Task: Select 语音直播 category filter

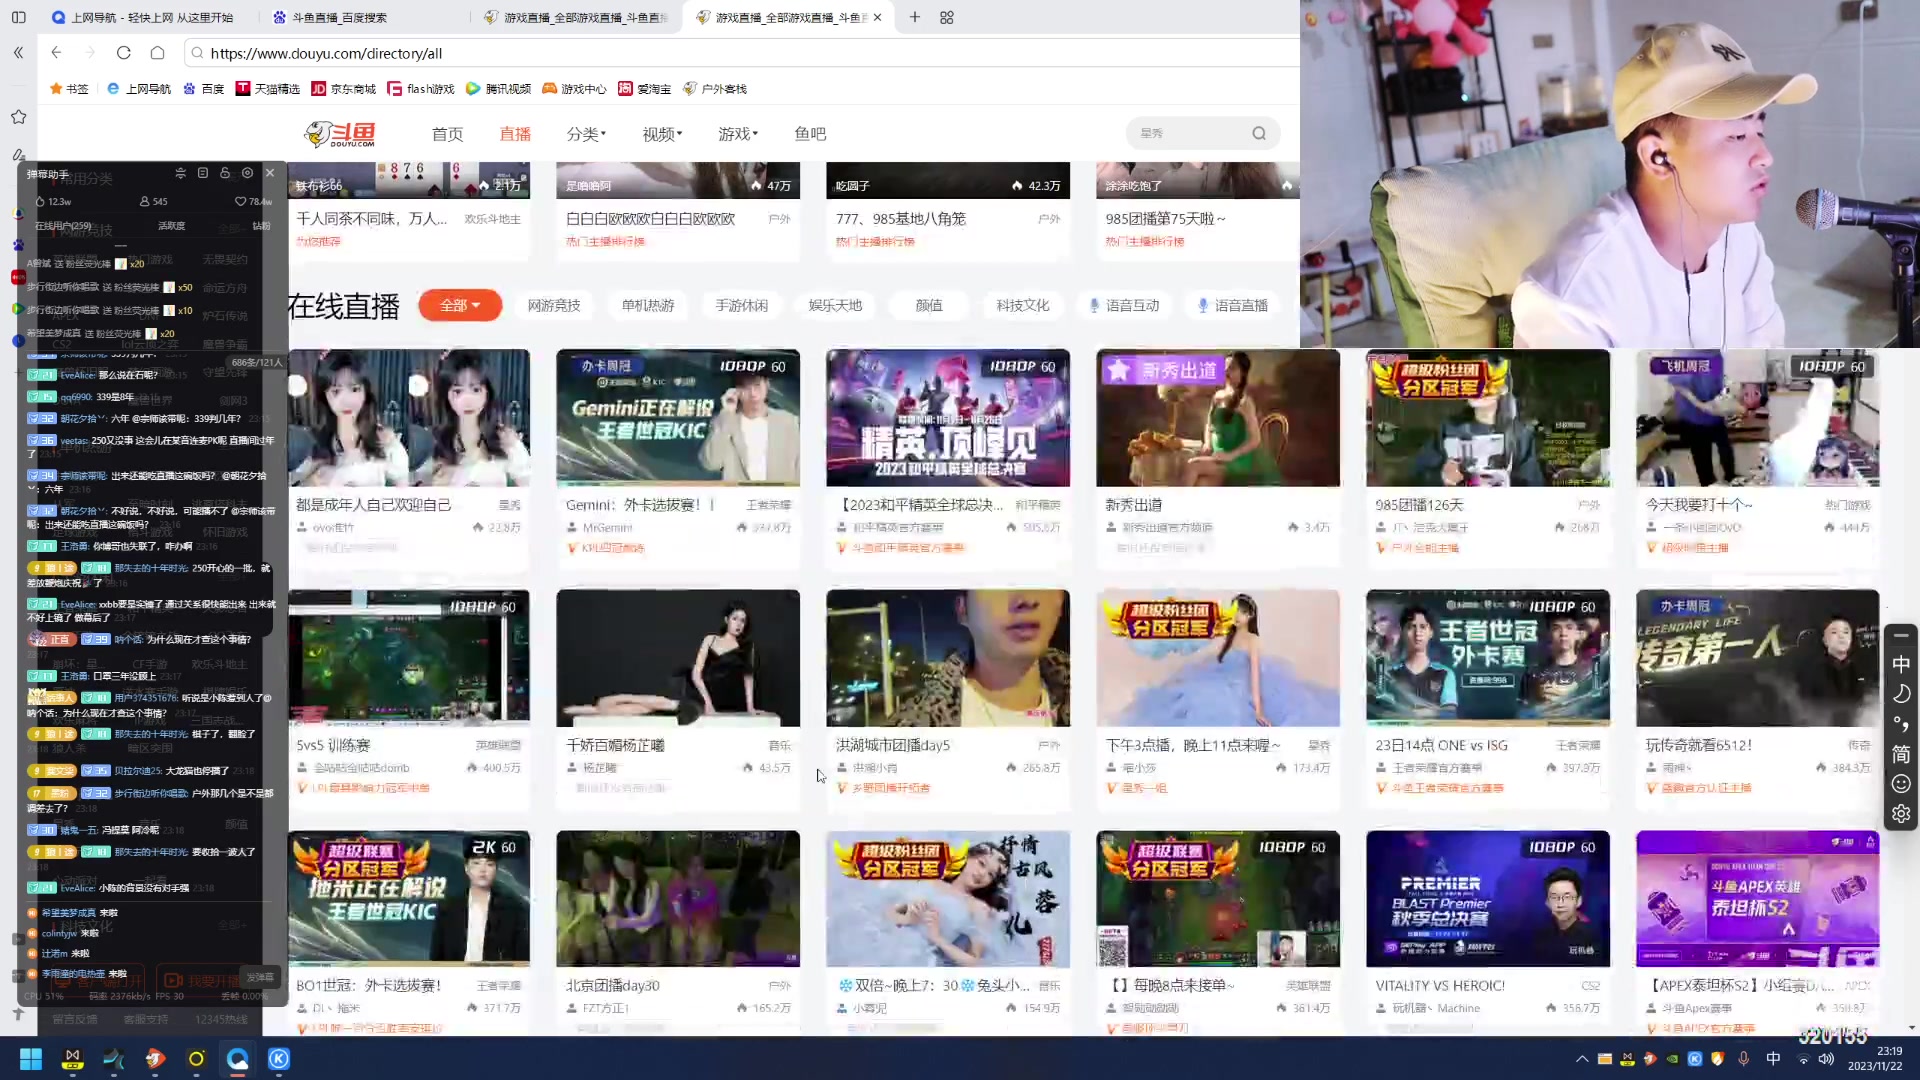Action: (1233, 305)
